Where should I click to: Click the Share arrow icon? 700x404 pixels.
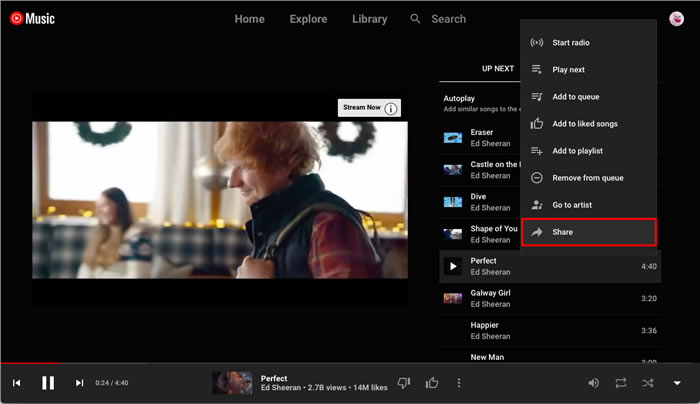coord(537,232)
